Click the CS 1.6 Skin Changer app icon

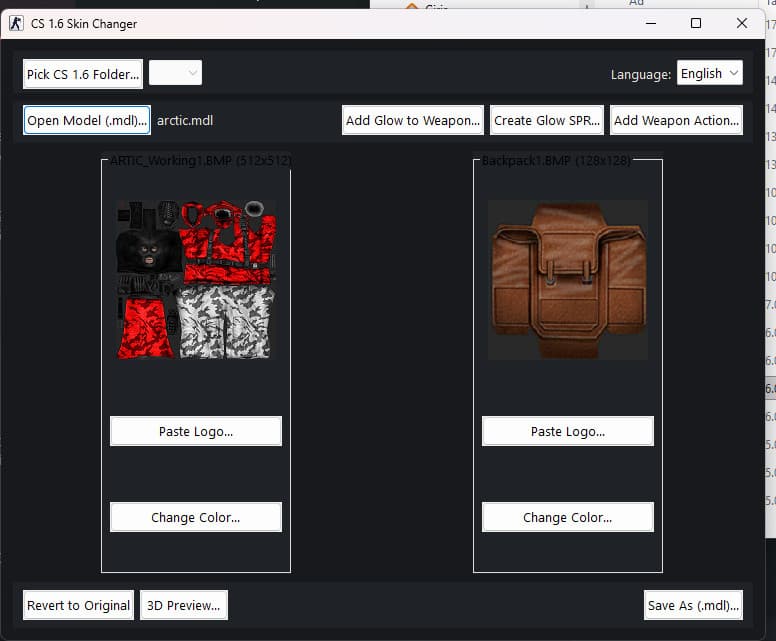pyautogui.click(x=16, y=23)
